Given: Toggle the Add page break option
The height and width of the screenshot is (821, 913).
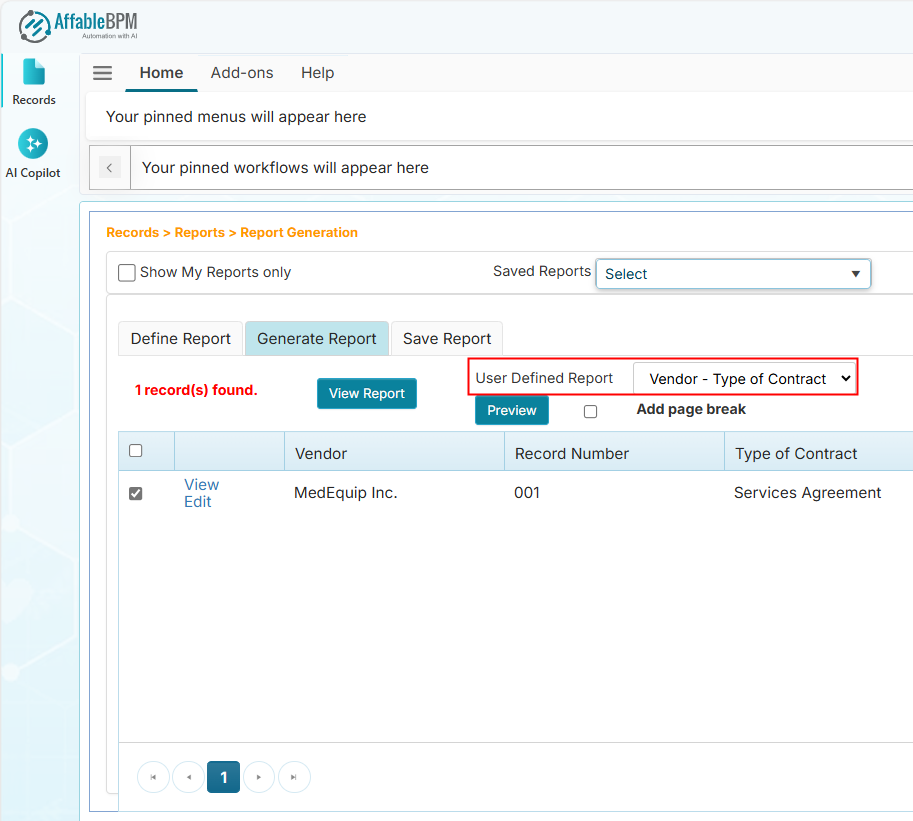Looking at the screenshot, I should point(590,411).
